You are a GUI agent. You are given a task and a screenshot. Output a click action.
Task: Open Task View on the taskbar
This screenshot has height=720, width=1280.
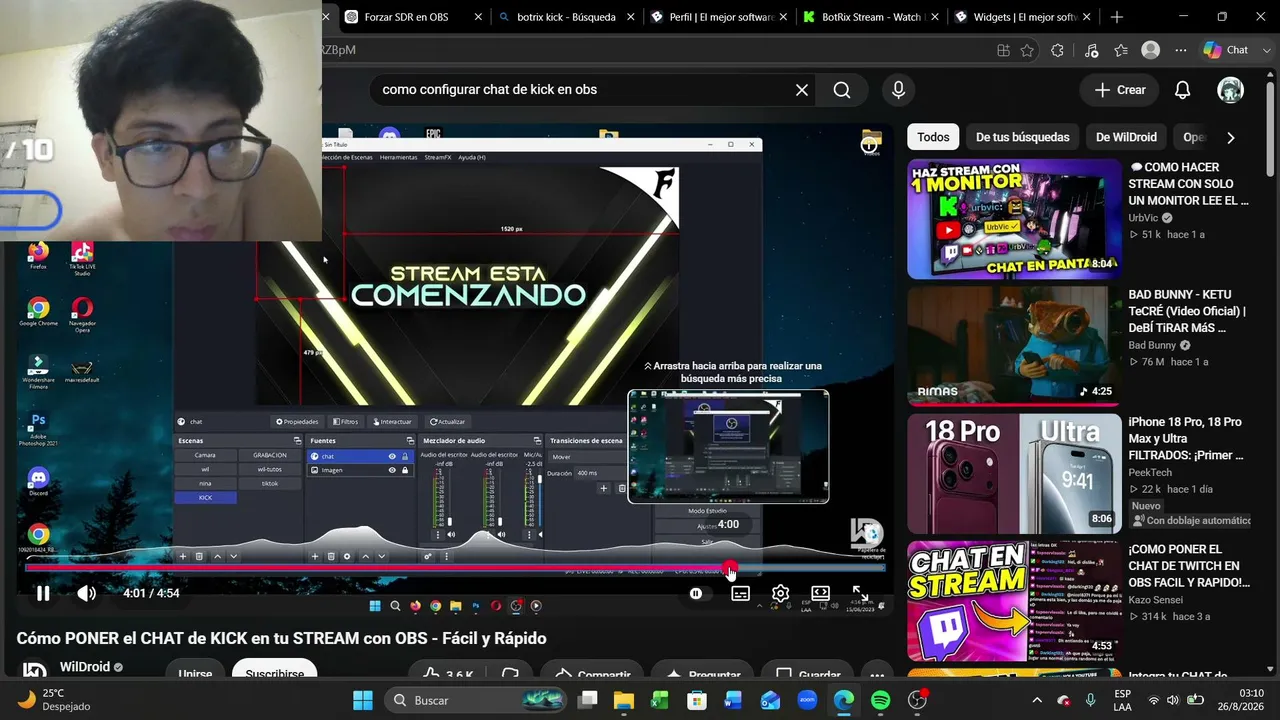click(588, 700)
